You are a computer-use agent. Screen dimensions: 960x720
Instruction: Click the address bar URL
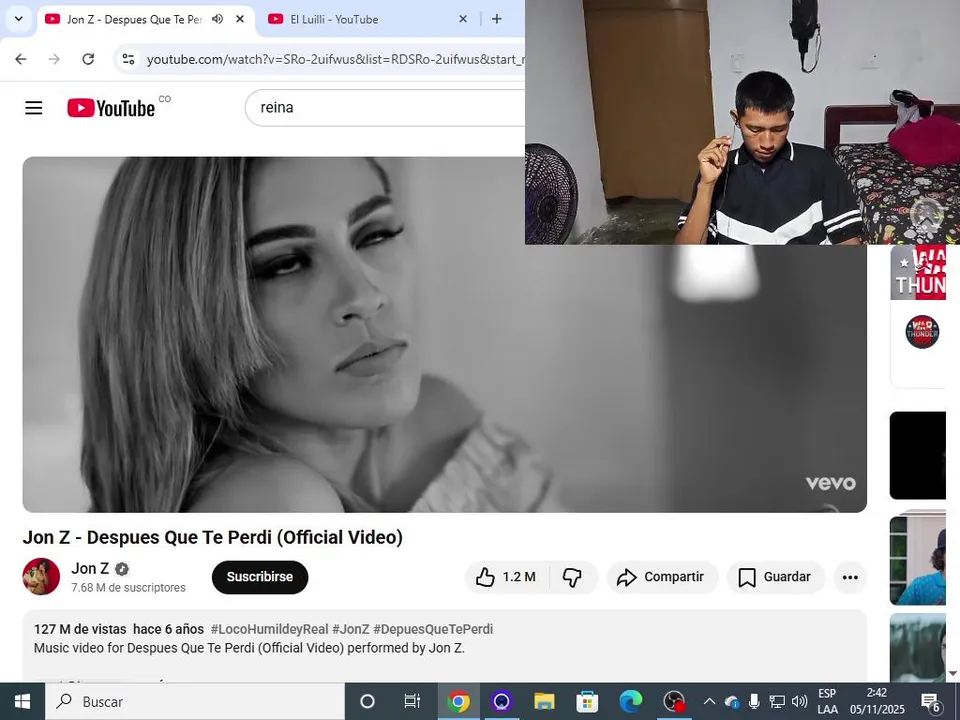click(336, 59)
